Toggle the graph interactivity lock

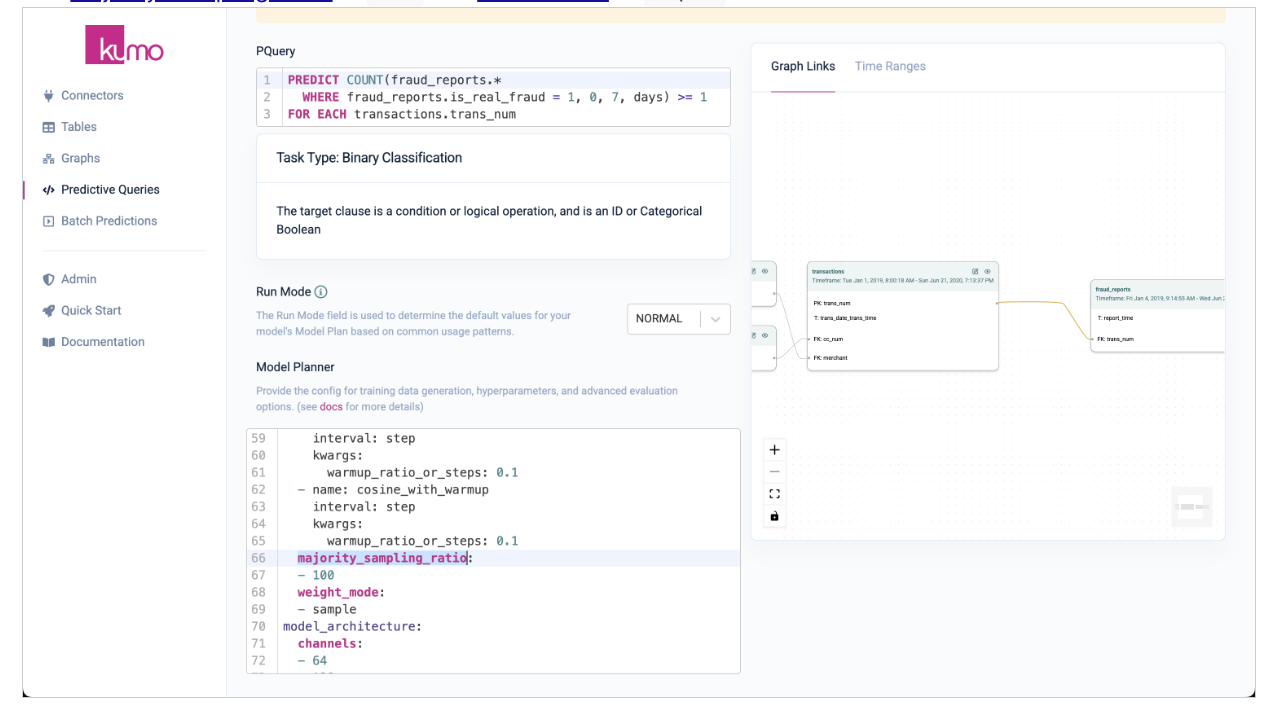(x=774, y=516)
